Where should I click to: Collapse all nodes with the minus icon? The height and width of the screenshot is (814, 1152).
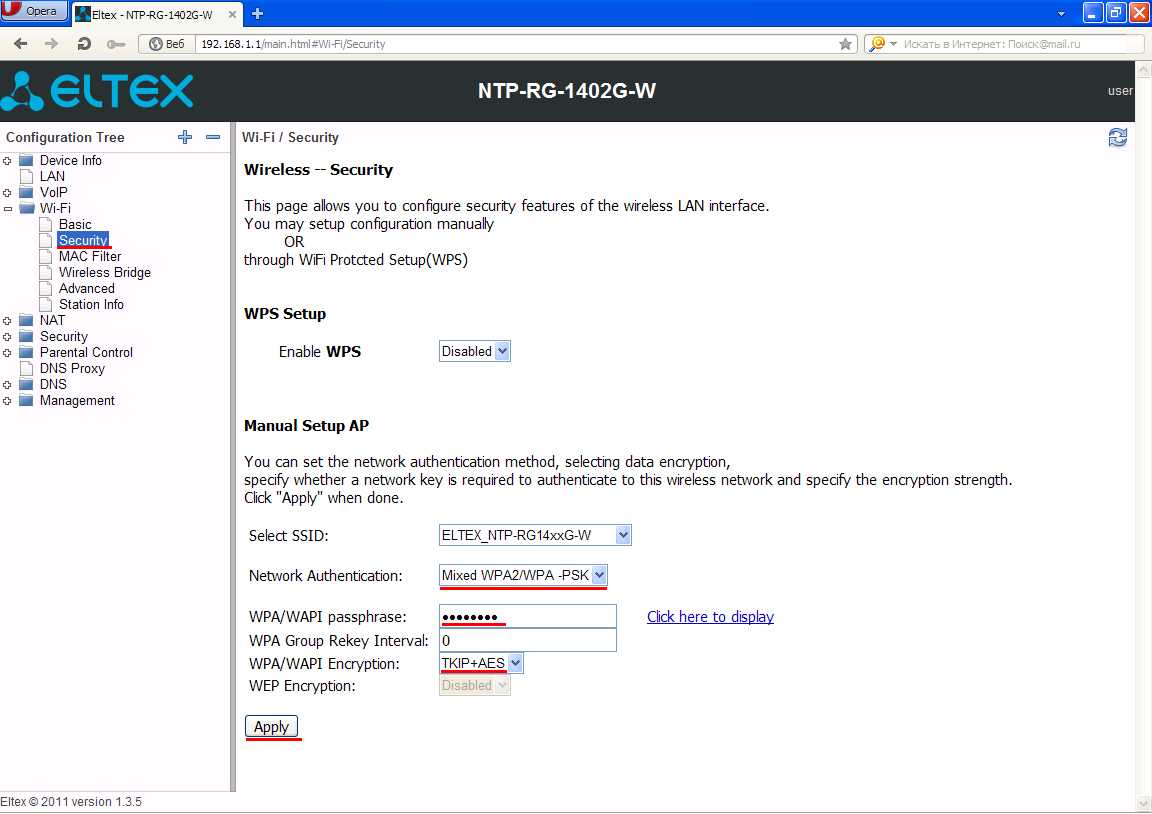213,137
